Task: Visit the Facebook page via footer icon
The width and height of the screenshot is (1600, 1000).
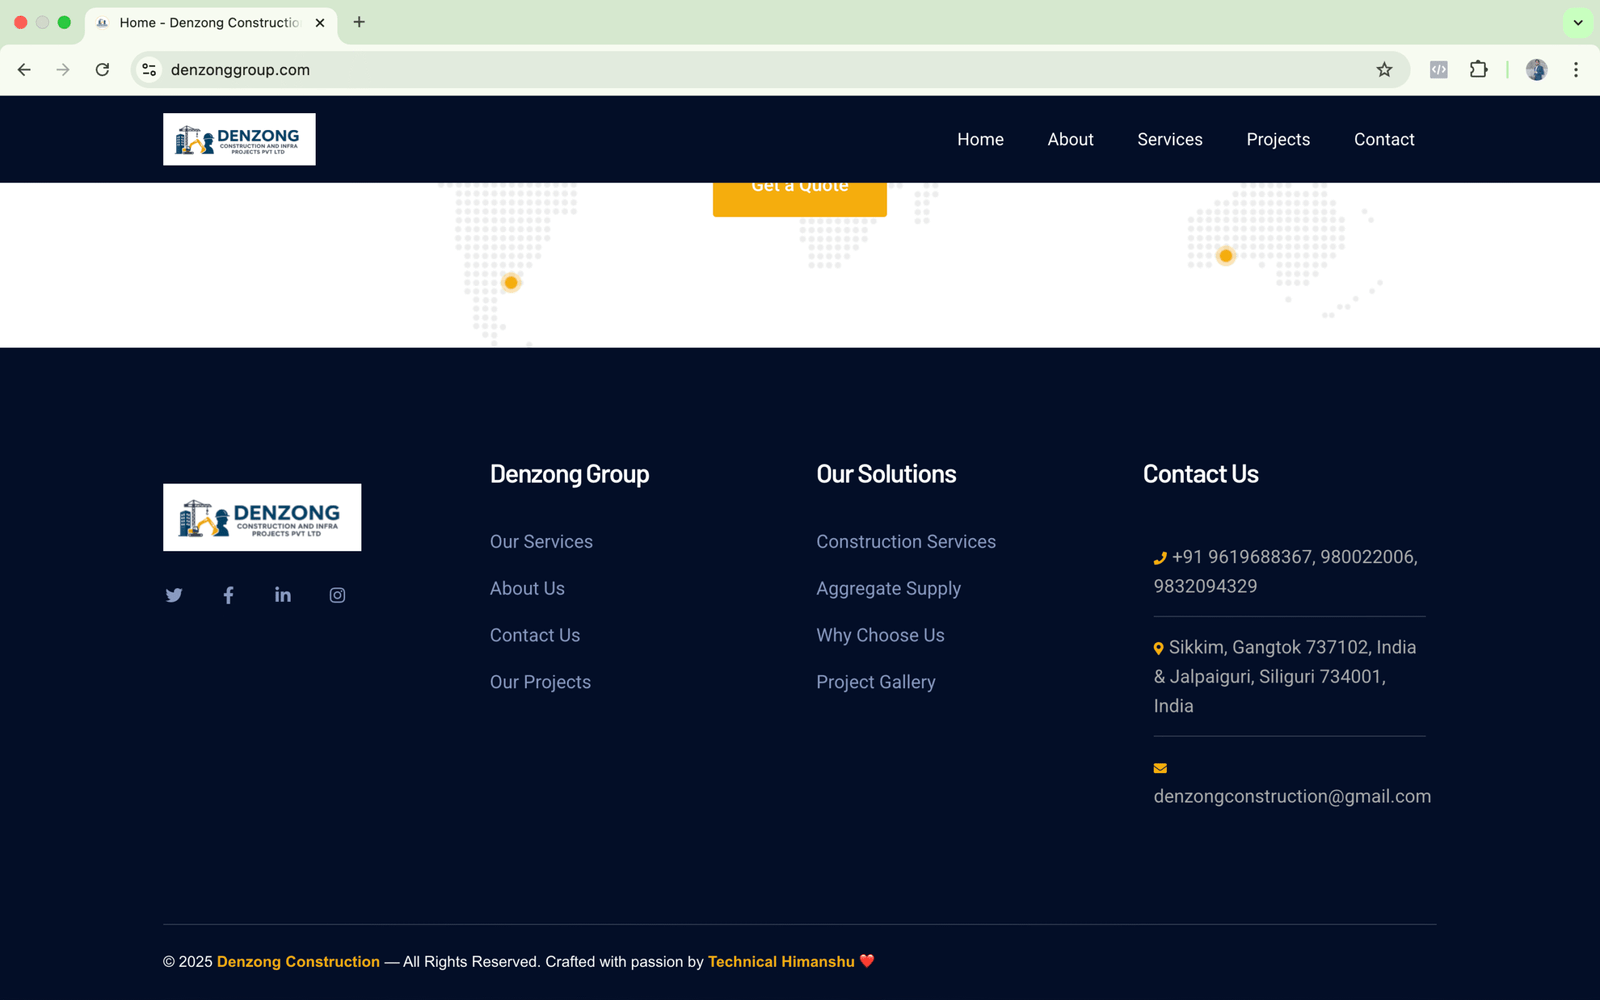Action: pyautogui.click(x=228, y=595)
